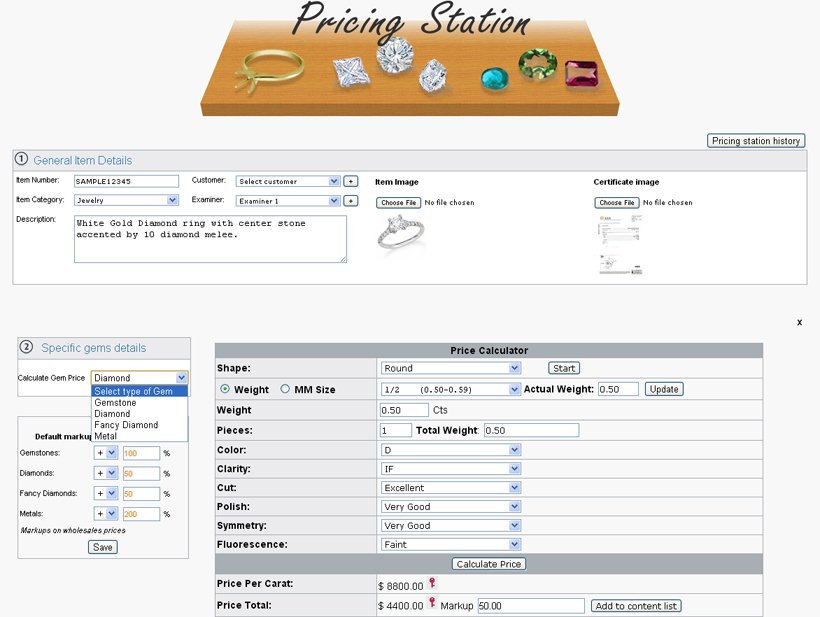Close the panel with the x icon
Image resolution: width=820 pixels, height=617 pixels.
coord(799,323)
